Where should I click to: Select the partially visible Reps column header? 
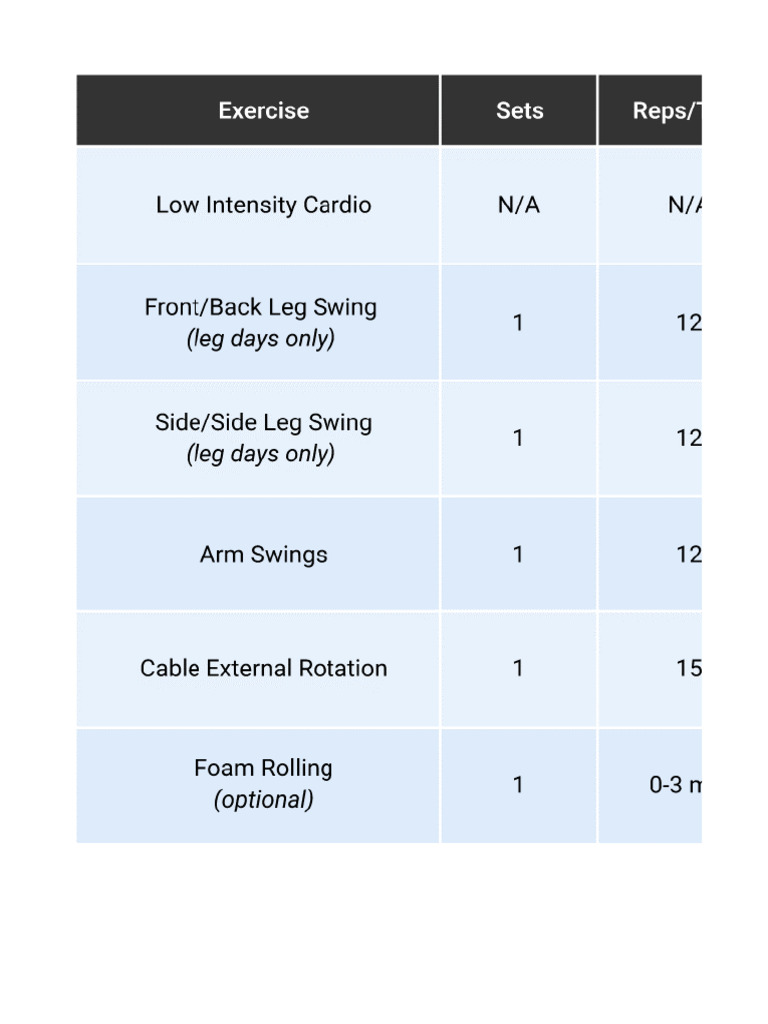666,111
